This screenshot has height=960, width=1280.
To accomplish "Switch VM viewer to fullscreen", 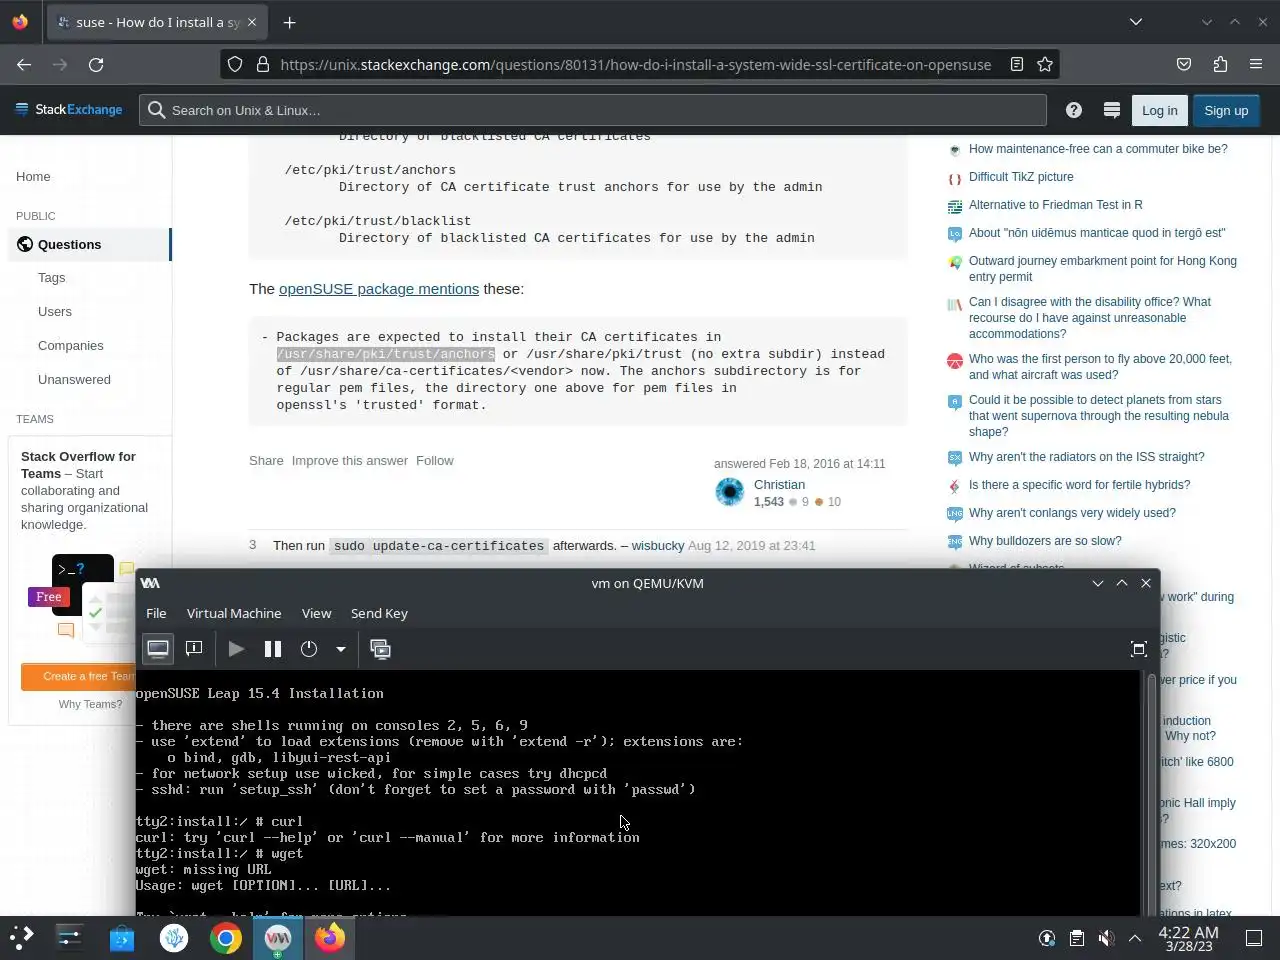I will pos(1138,649).
